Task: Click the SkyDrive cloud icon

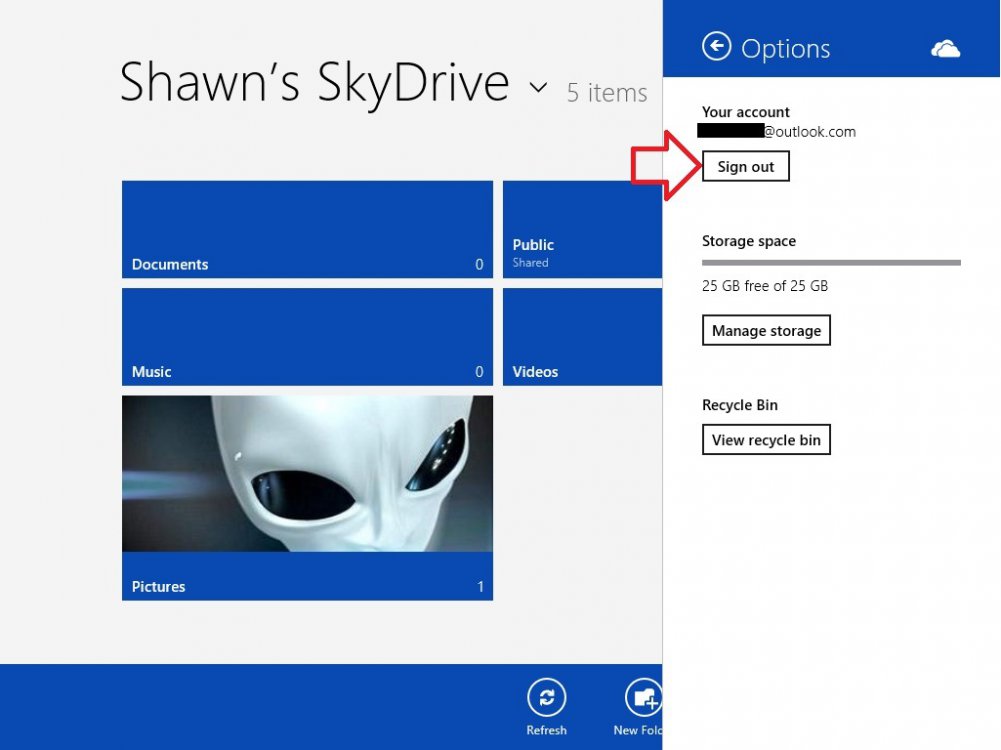Action: (x=945, y=46)
